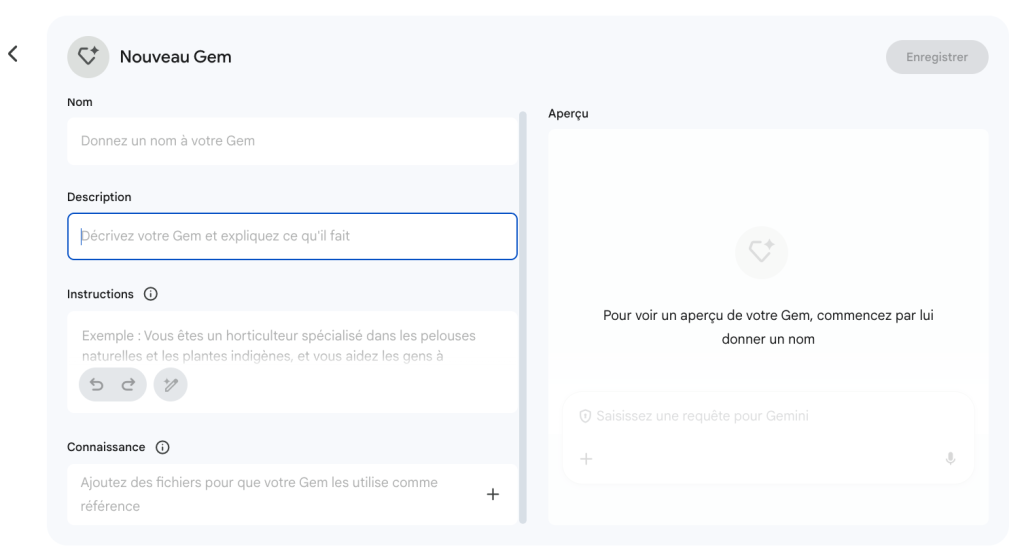Image resolution: width=1024 pixels, height=555 pixels.
Task: Click the Nouveau Gem title
Action: pyautogui.click(x=176, y=57)
